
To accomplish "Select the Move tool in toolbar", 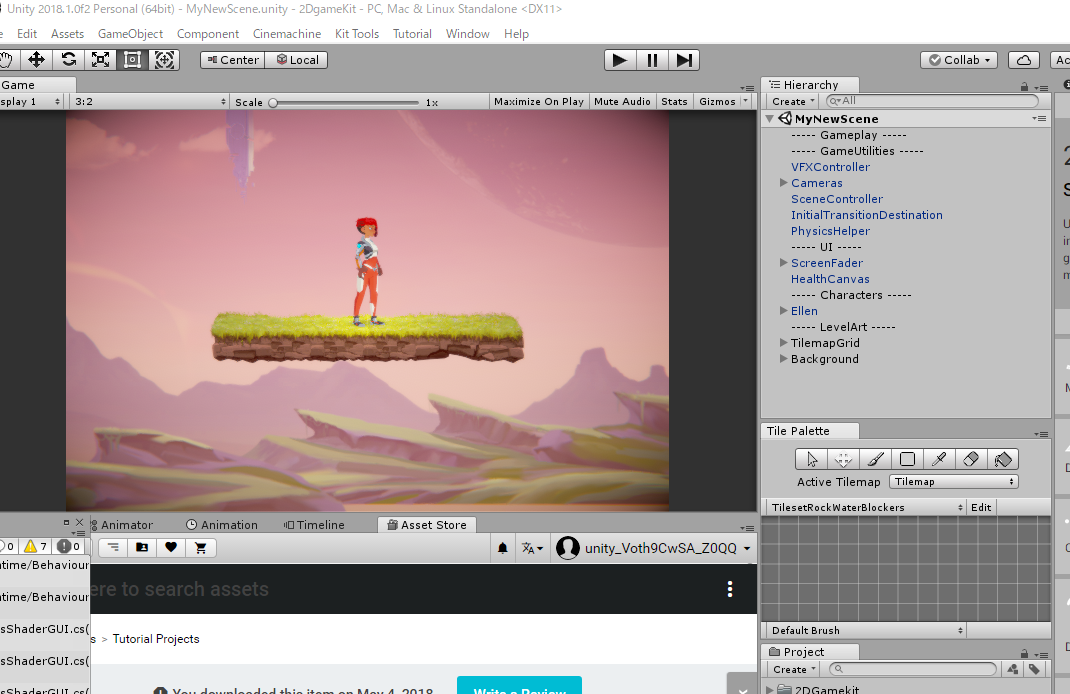I will coord(36,60).
